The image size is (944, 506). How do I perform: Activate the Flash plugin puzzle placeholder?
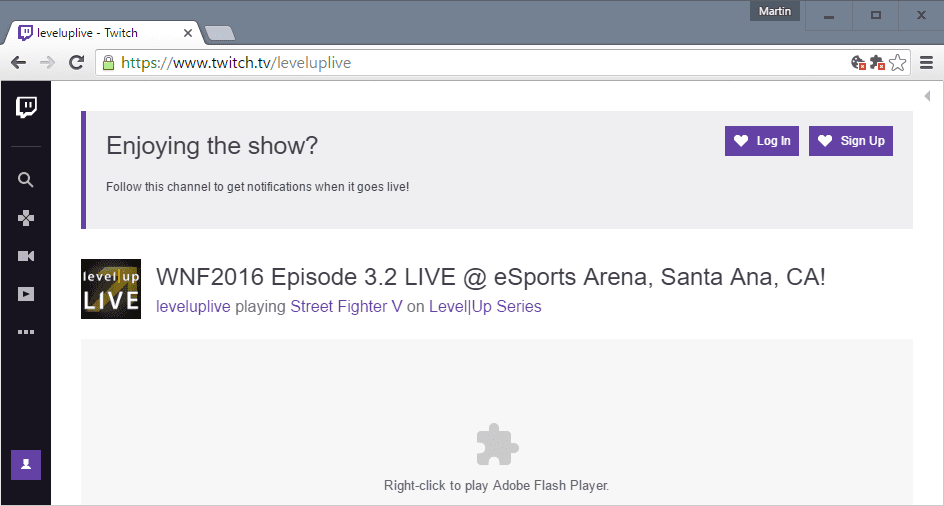(x=497, y=444)
